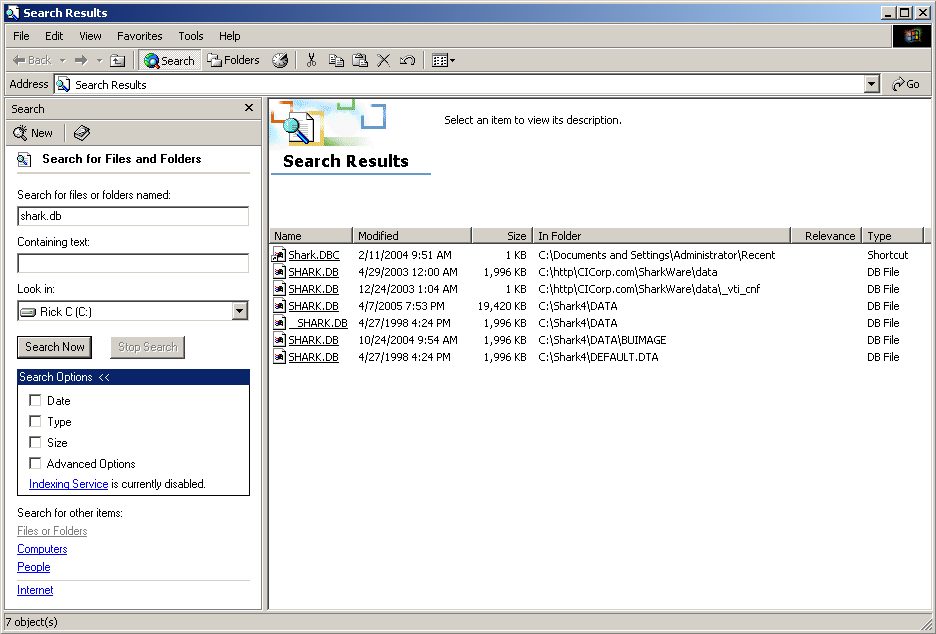Viewport: 936px width, 634px height.
Task: Click the search pane customize icon beside New
Action: [82, 133]
